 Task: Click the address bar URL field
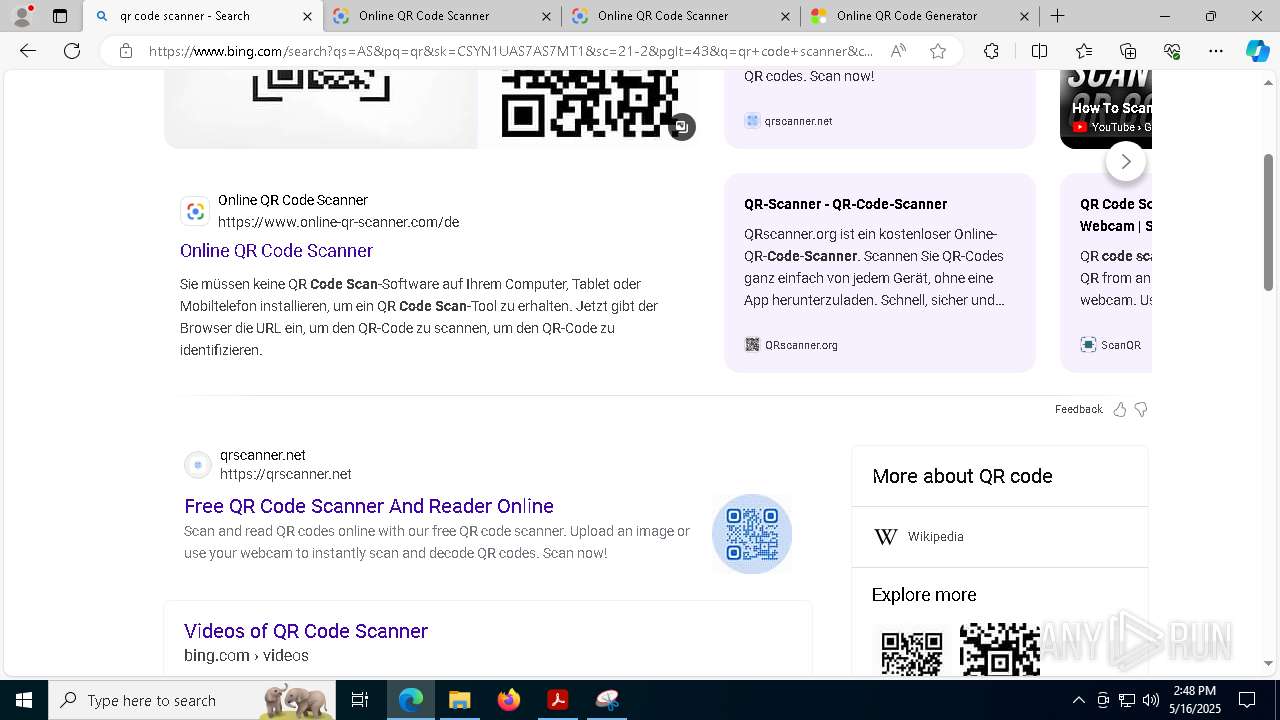click(x=510, y=51)
